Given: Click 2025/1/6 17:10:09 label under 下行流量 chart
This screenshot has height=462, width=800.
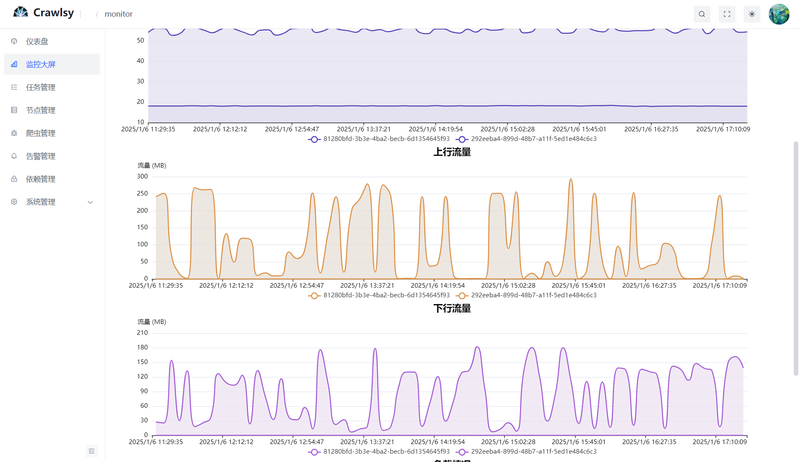Looking at the screenshot, I should click(719, 442).
